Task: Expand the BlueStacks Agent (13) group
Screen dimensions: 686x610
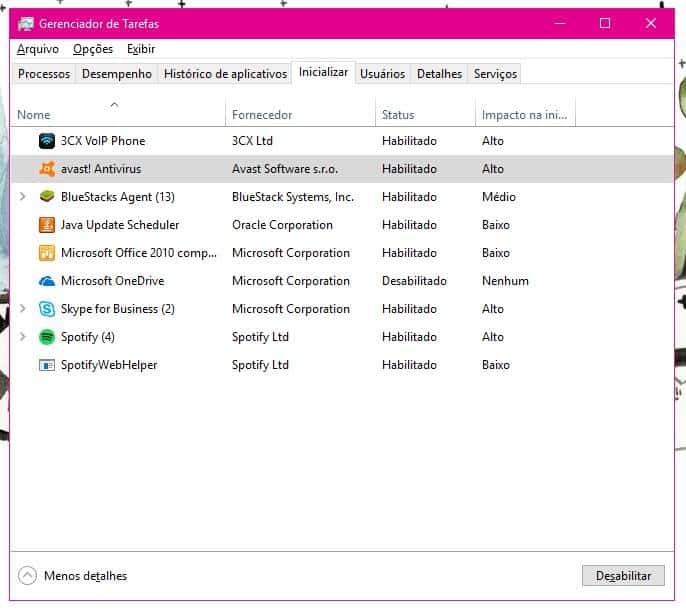Action: coord(22,196)
